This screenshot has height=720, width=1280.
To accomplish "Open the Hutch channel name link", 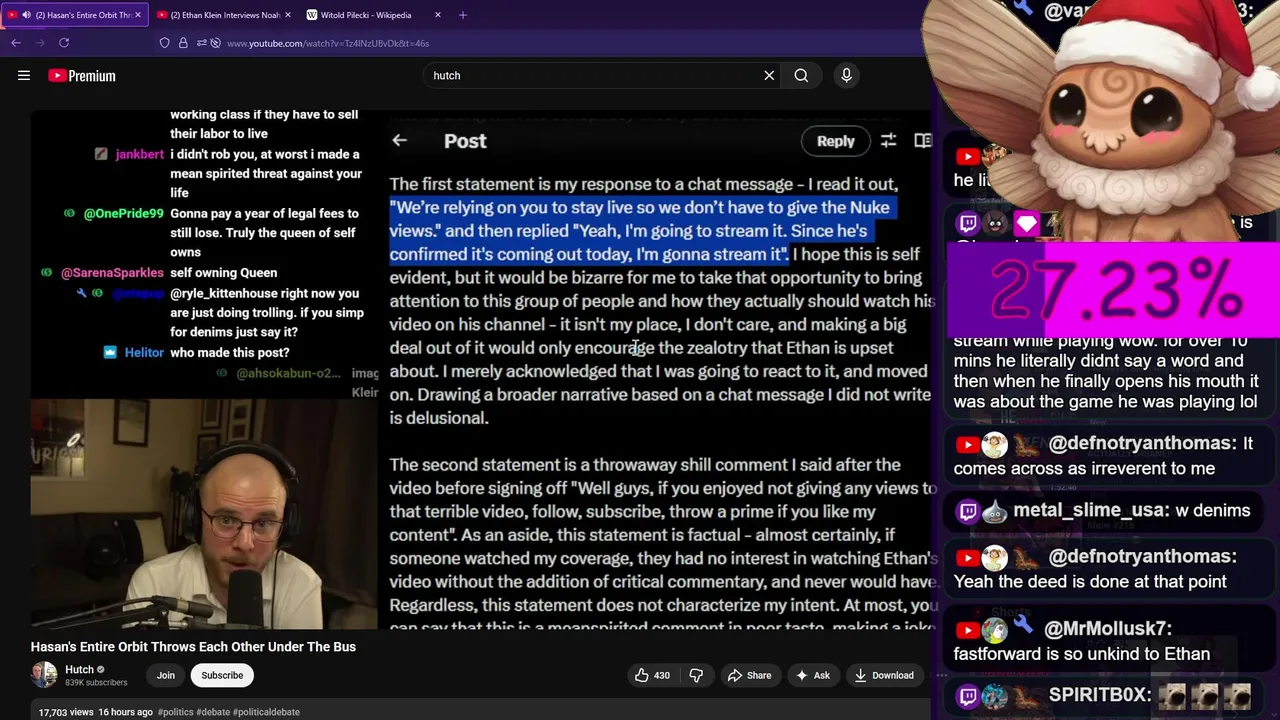I will pos(79,669).
